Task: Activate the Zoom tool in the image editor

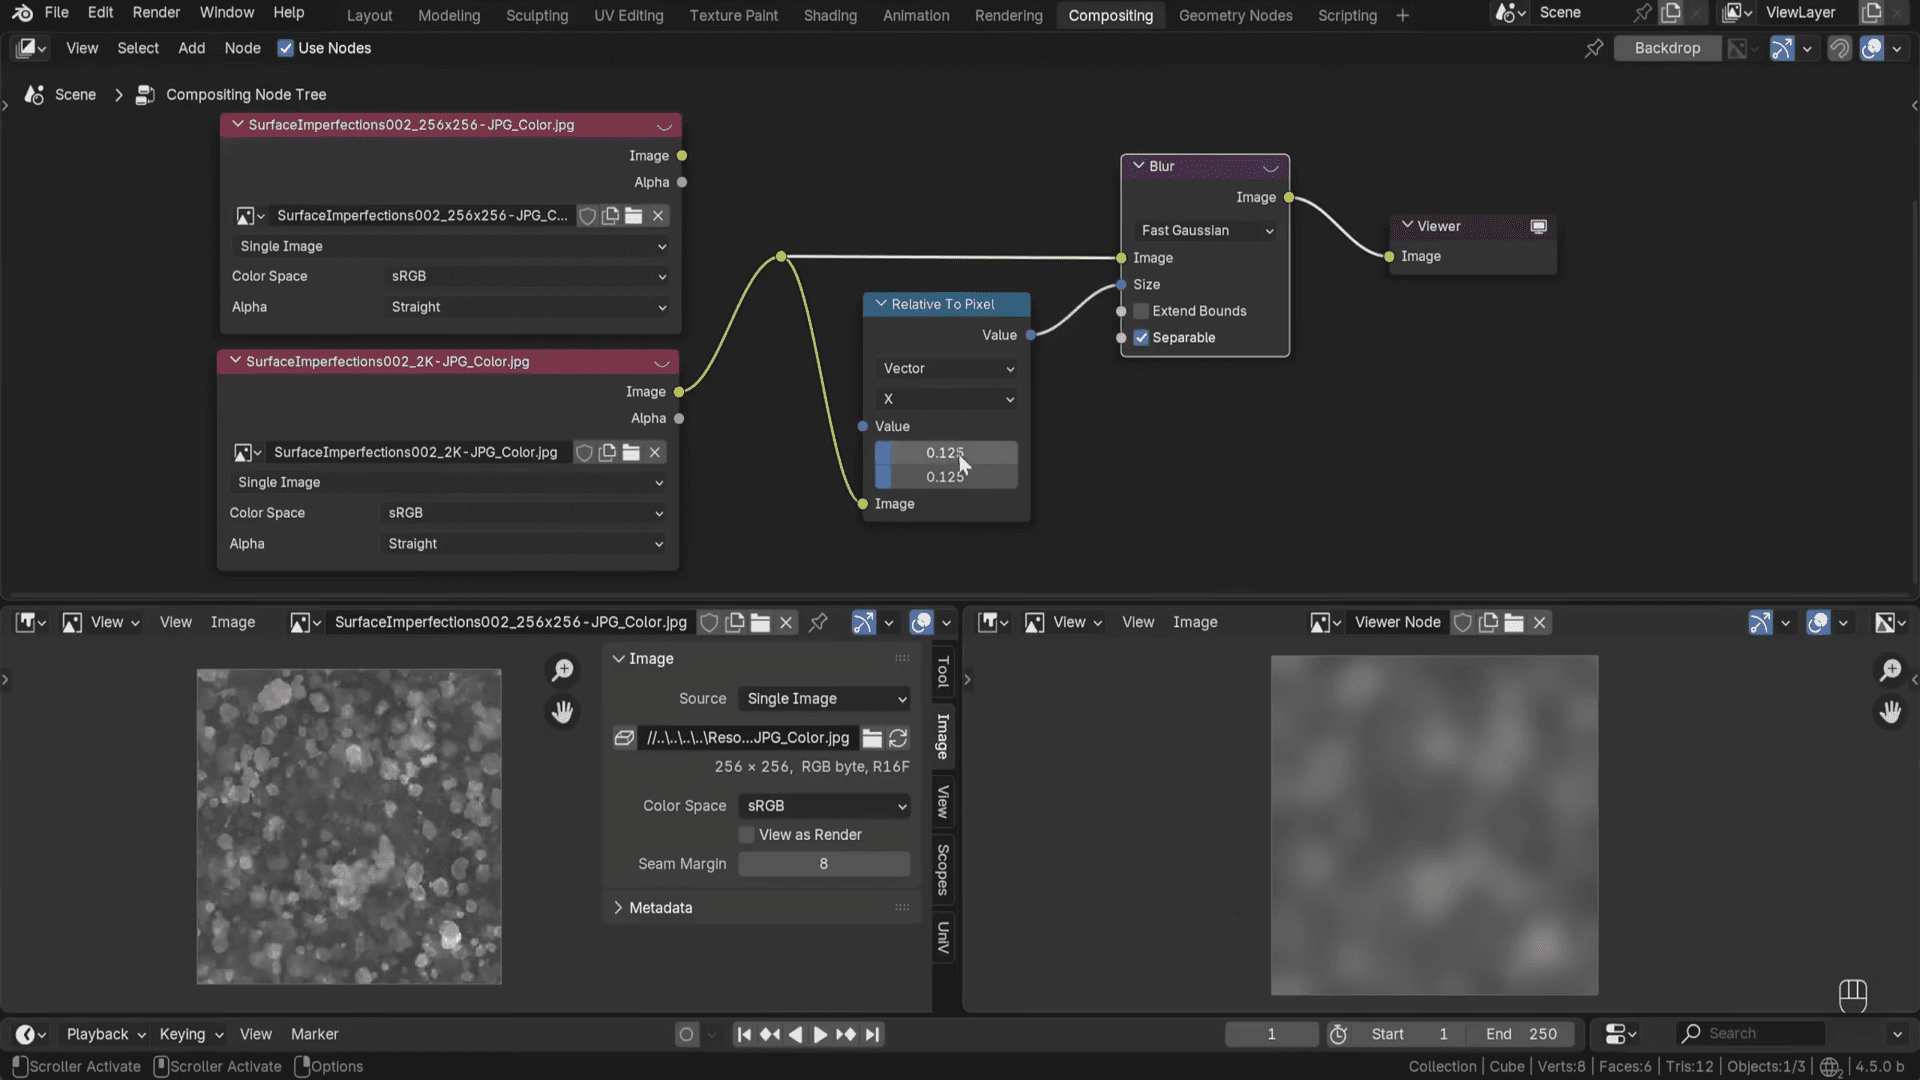Action: (563, 669)
